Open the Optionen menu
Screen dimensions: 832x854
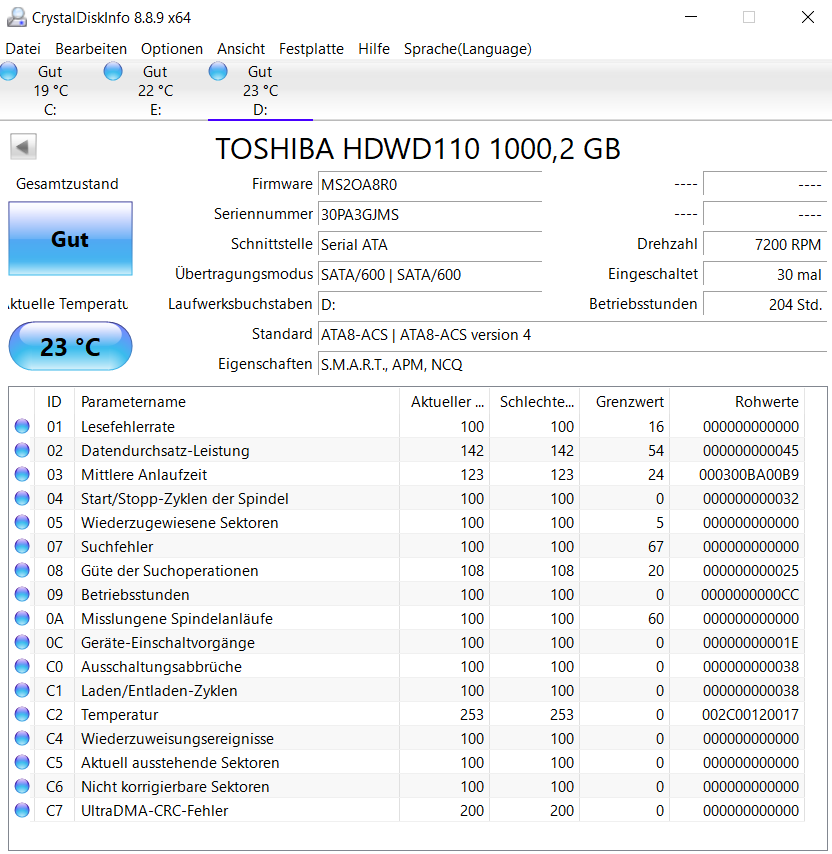172,49
